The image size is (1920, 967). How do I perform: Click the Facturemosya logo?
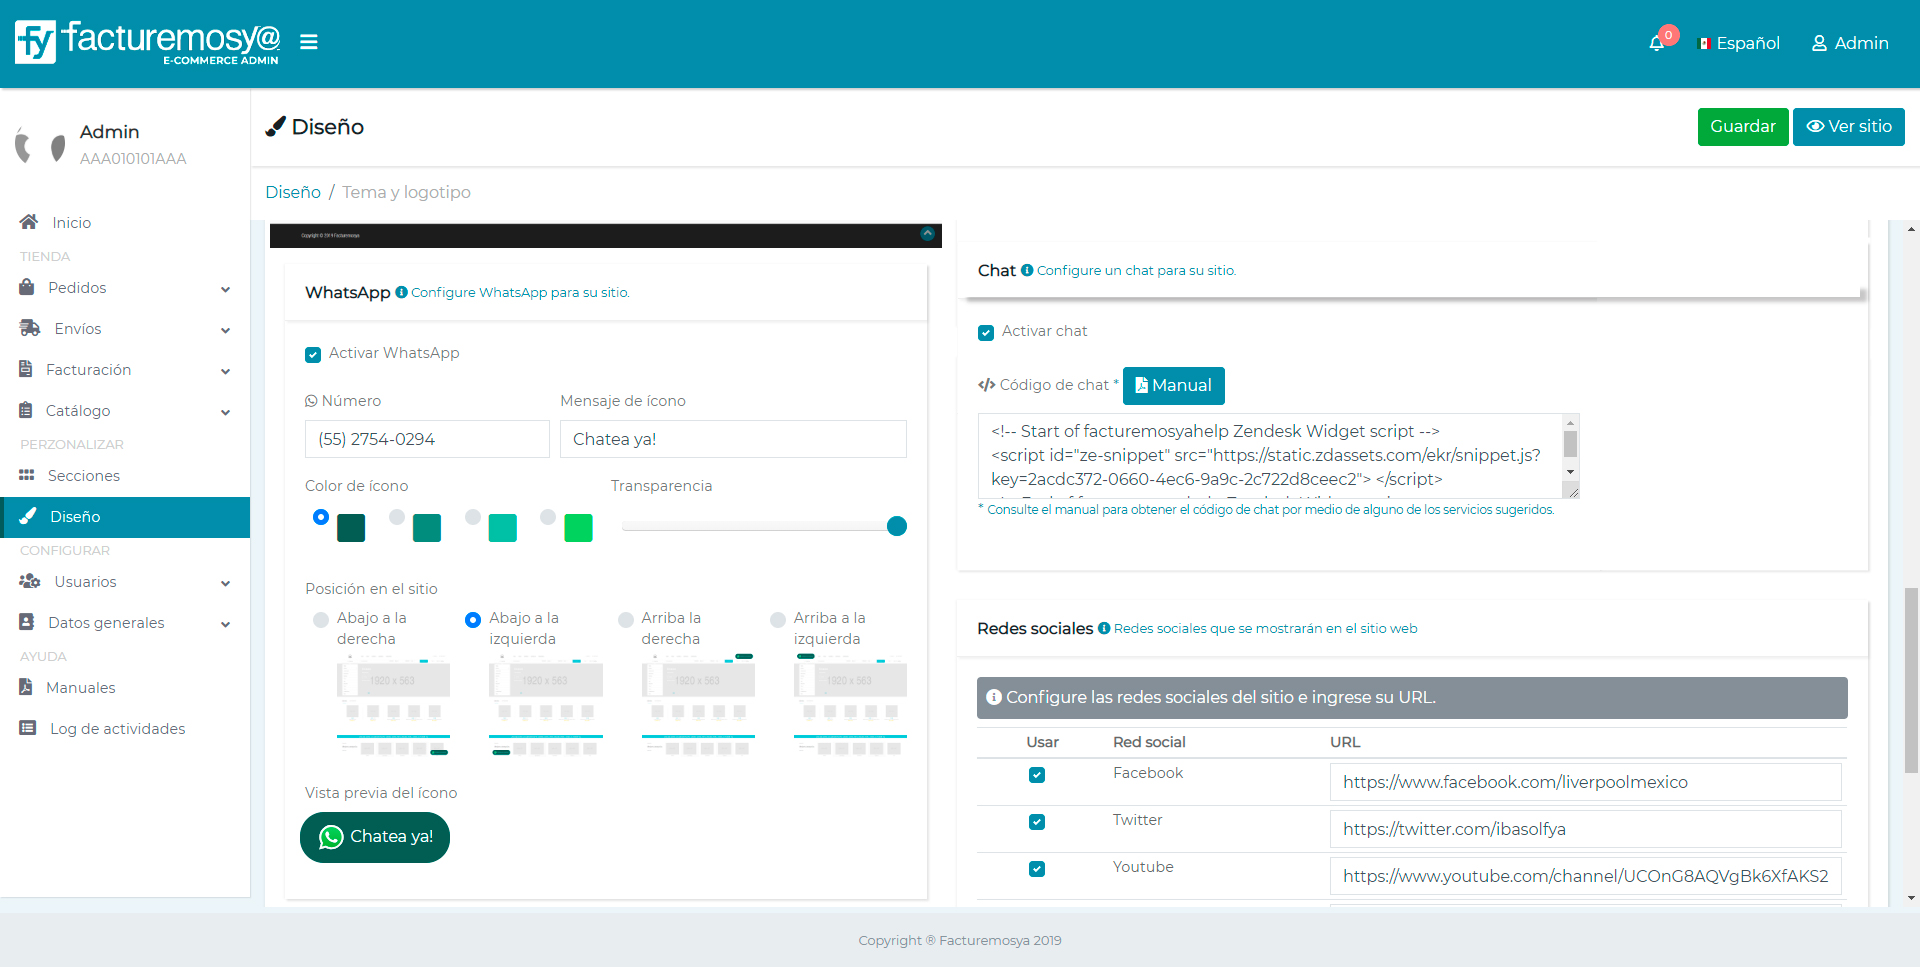pyautogui.click(x=147, y=42)
